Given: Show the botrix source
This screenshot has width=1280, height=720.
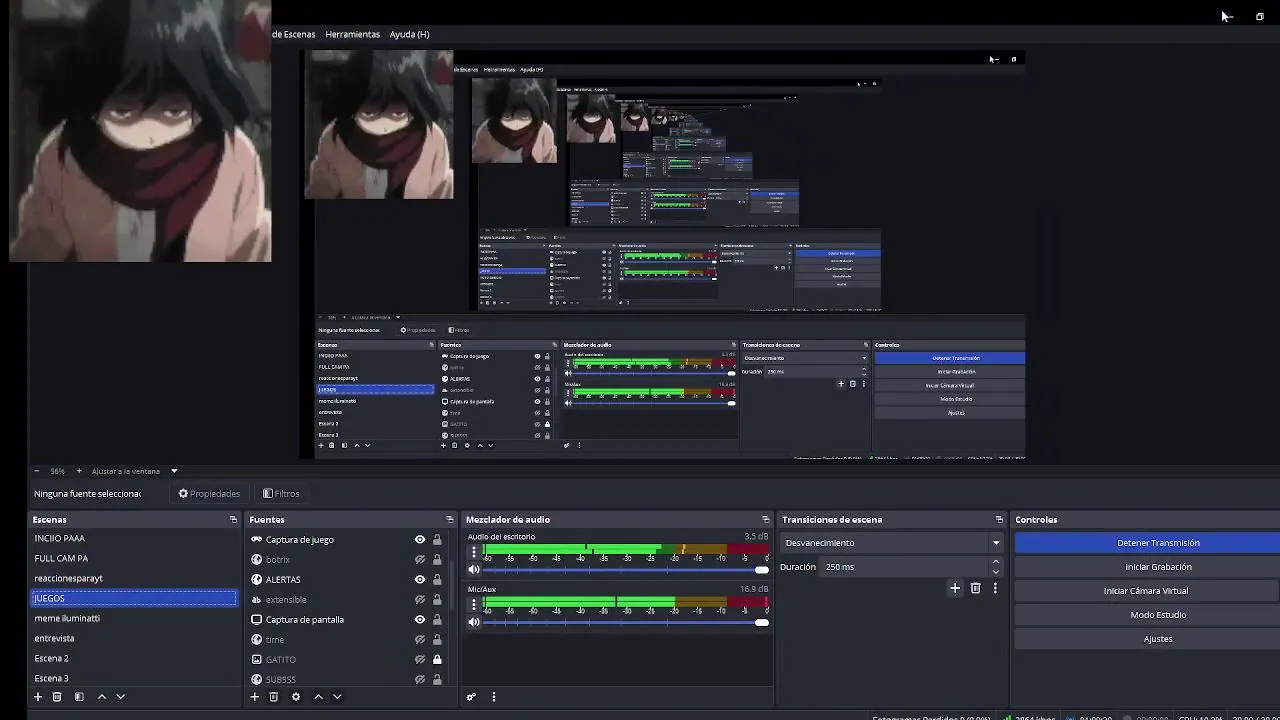Looking at the screenshot, I should coord(420,559).
